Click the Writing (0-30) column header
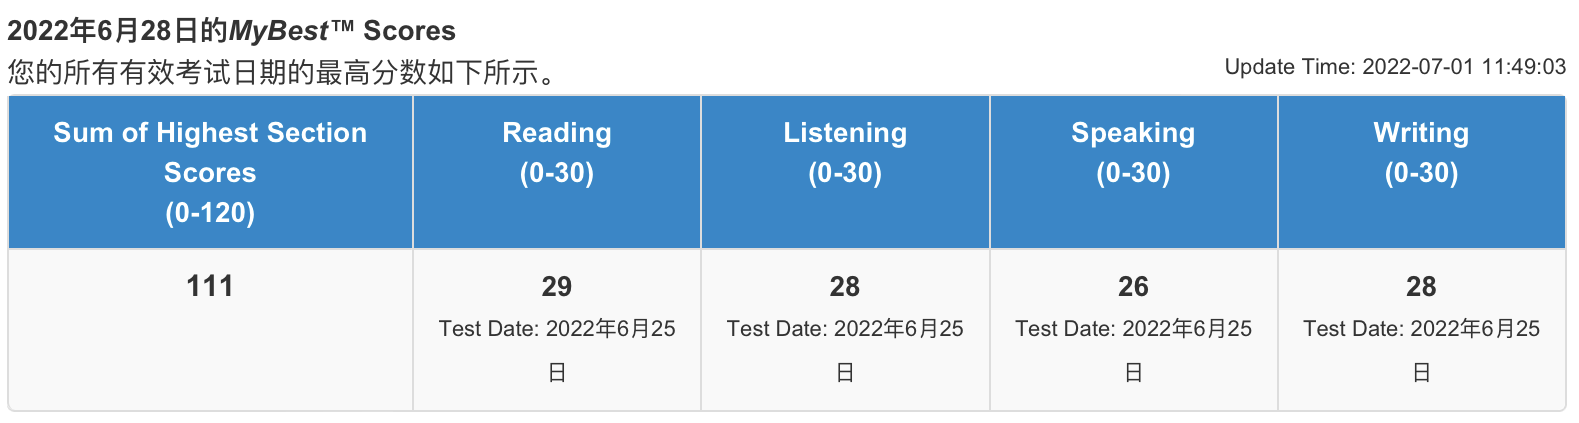Viewport: 1579px width, 423px height. coord(1421,172)
